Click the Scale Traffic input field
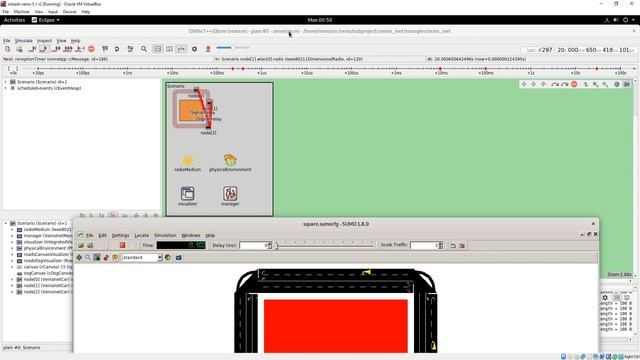The height and width of the screenshot is (360, 640). pyautogui.click(x=424, y=245)
